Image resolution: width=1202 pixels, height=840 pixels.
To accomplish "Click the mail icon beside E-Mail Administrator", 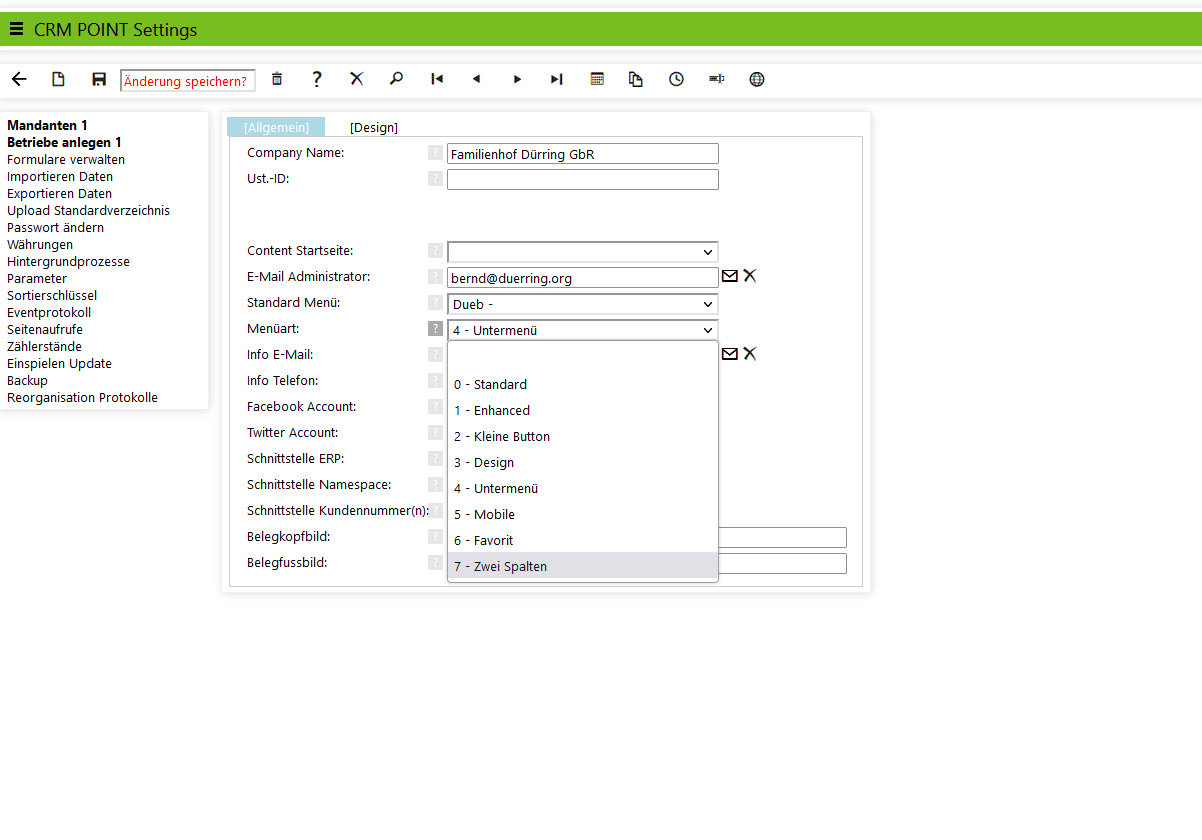I will pos(730,276).
